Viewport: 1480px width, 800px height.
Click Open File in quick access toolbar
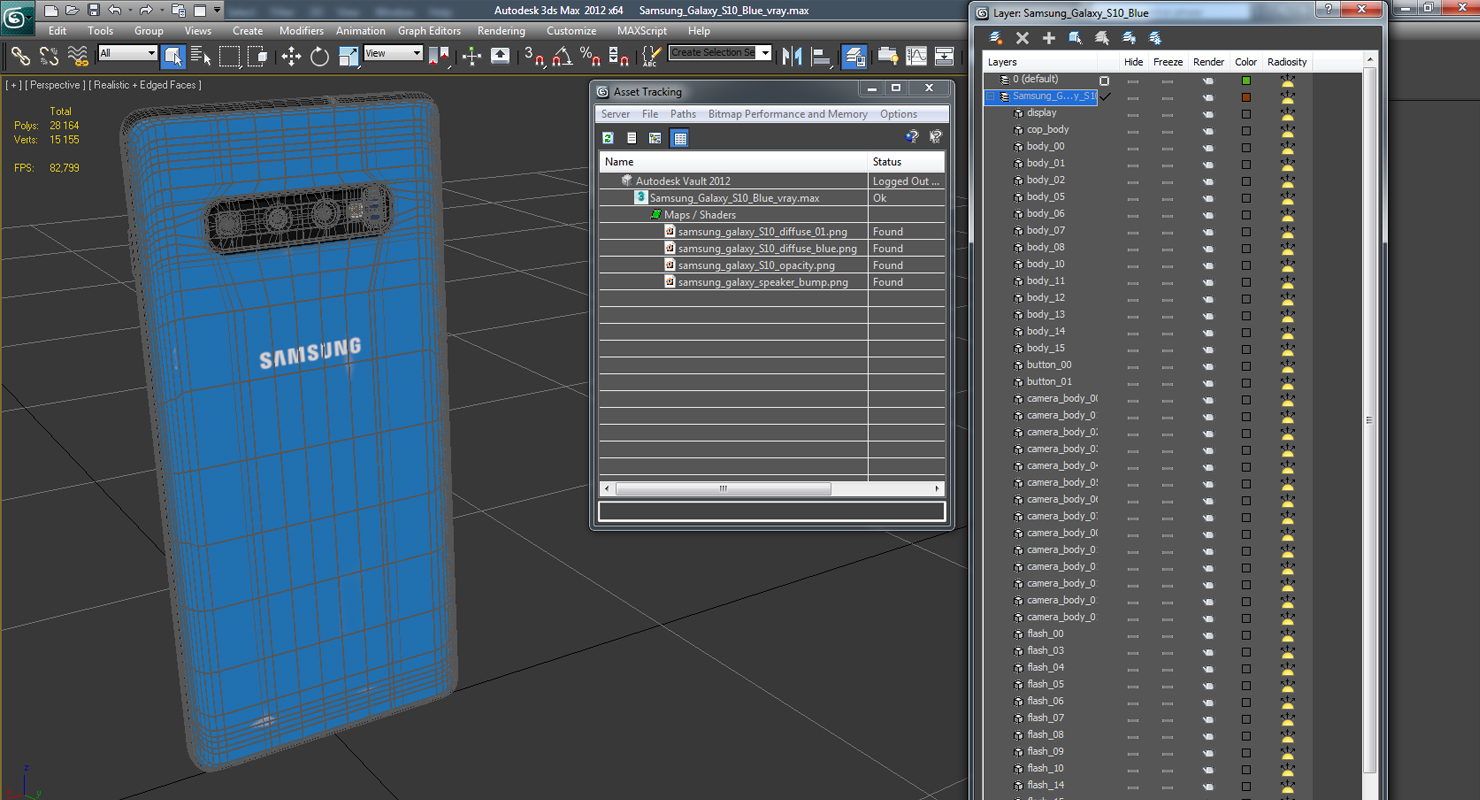click(72, 10)
